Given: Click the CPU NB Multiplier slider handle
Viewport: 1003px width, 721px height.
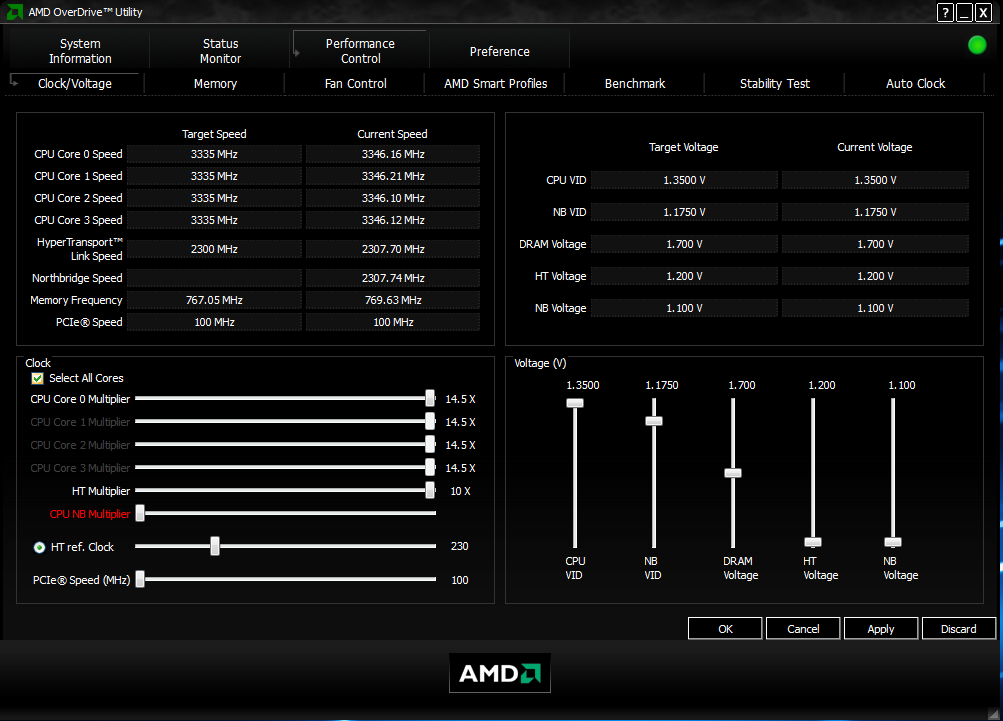Looking at the screenshot, I should point(140,513).
